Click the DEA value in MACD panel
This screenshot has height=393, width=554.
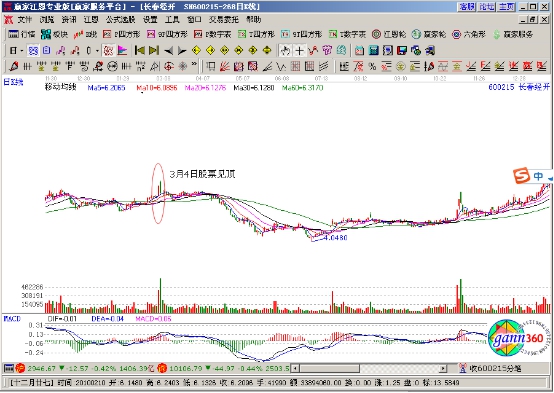pos(107,319)
